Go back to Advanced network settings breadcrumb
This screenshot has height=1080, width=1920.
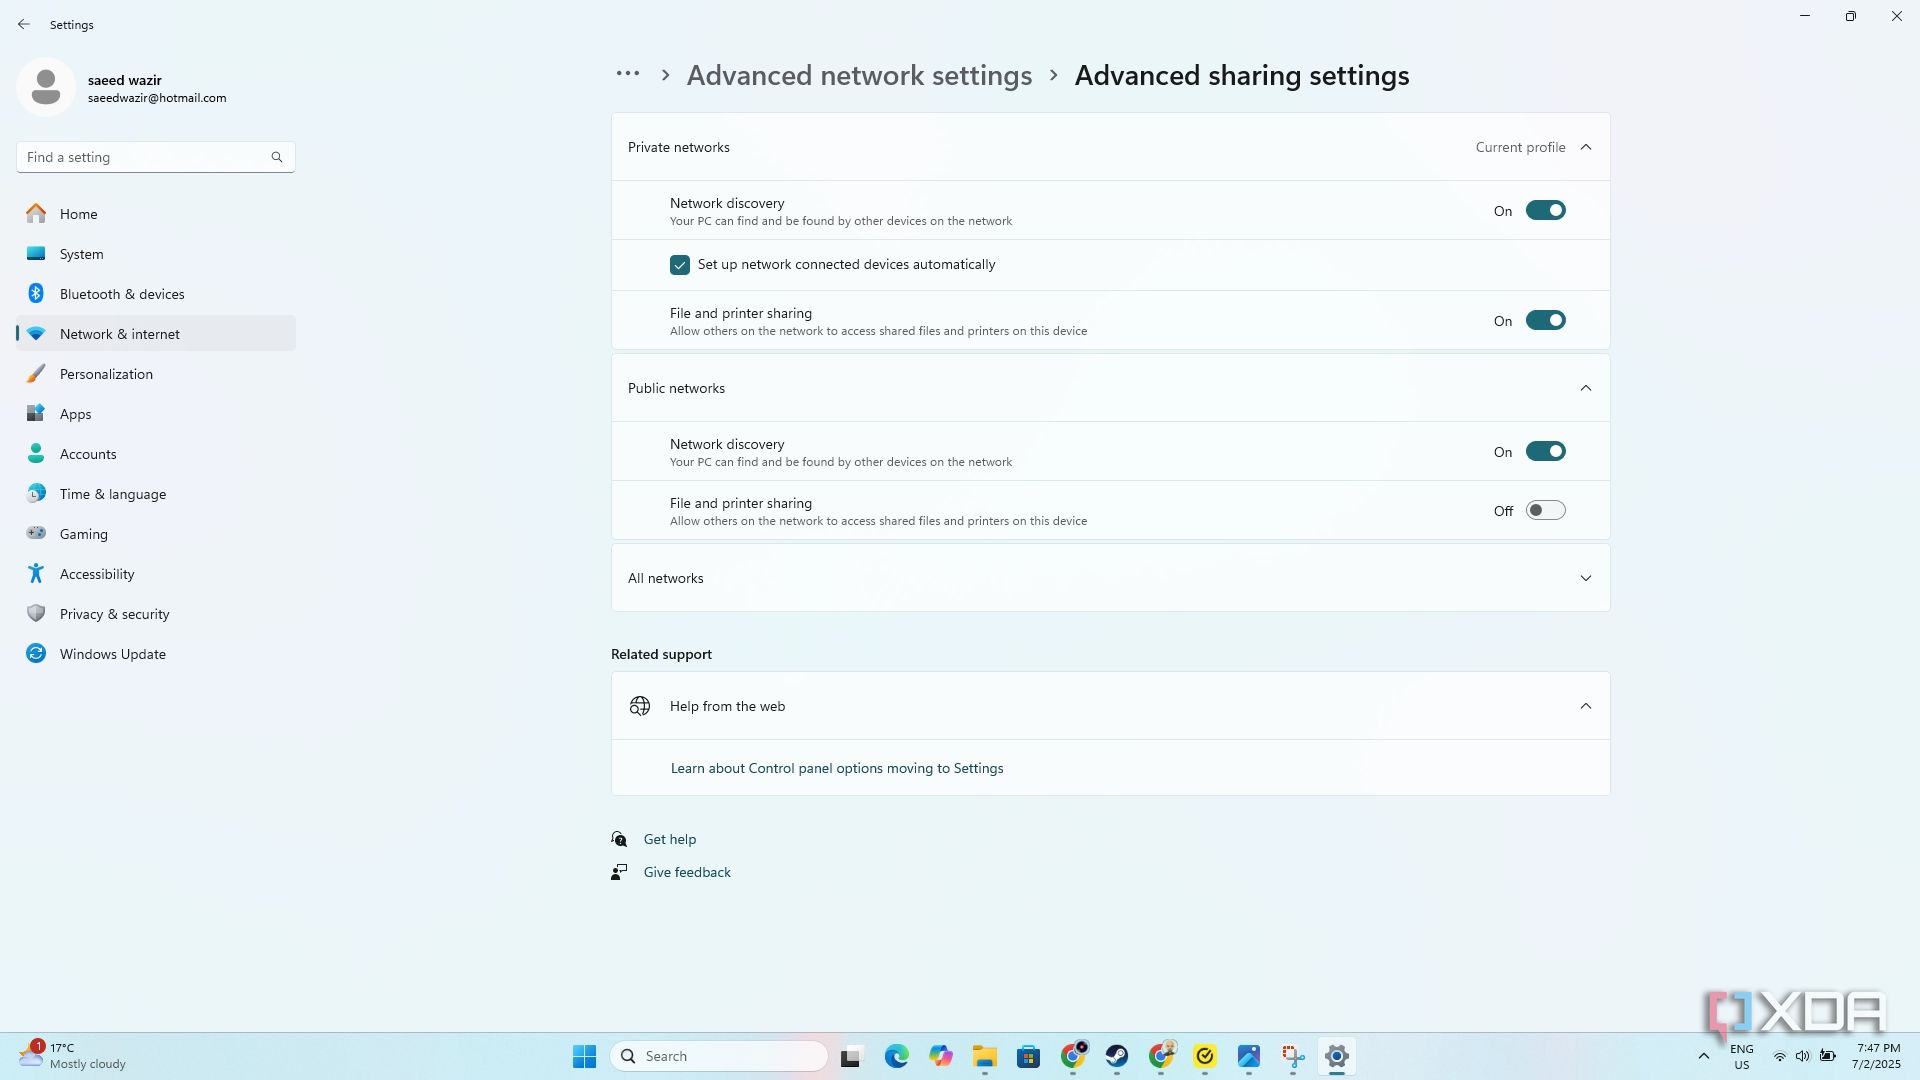859,76
